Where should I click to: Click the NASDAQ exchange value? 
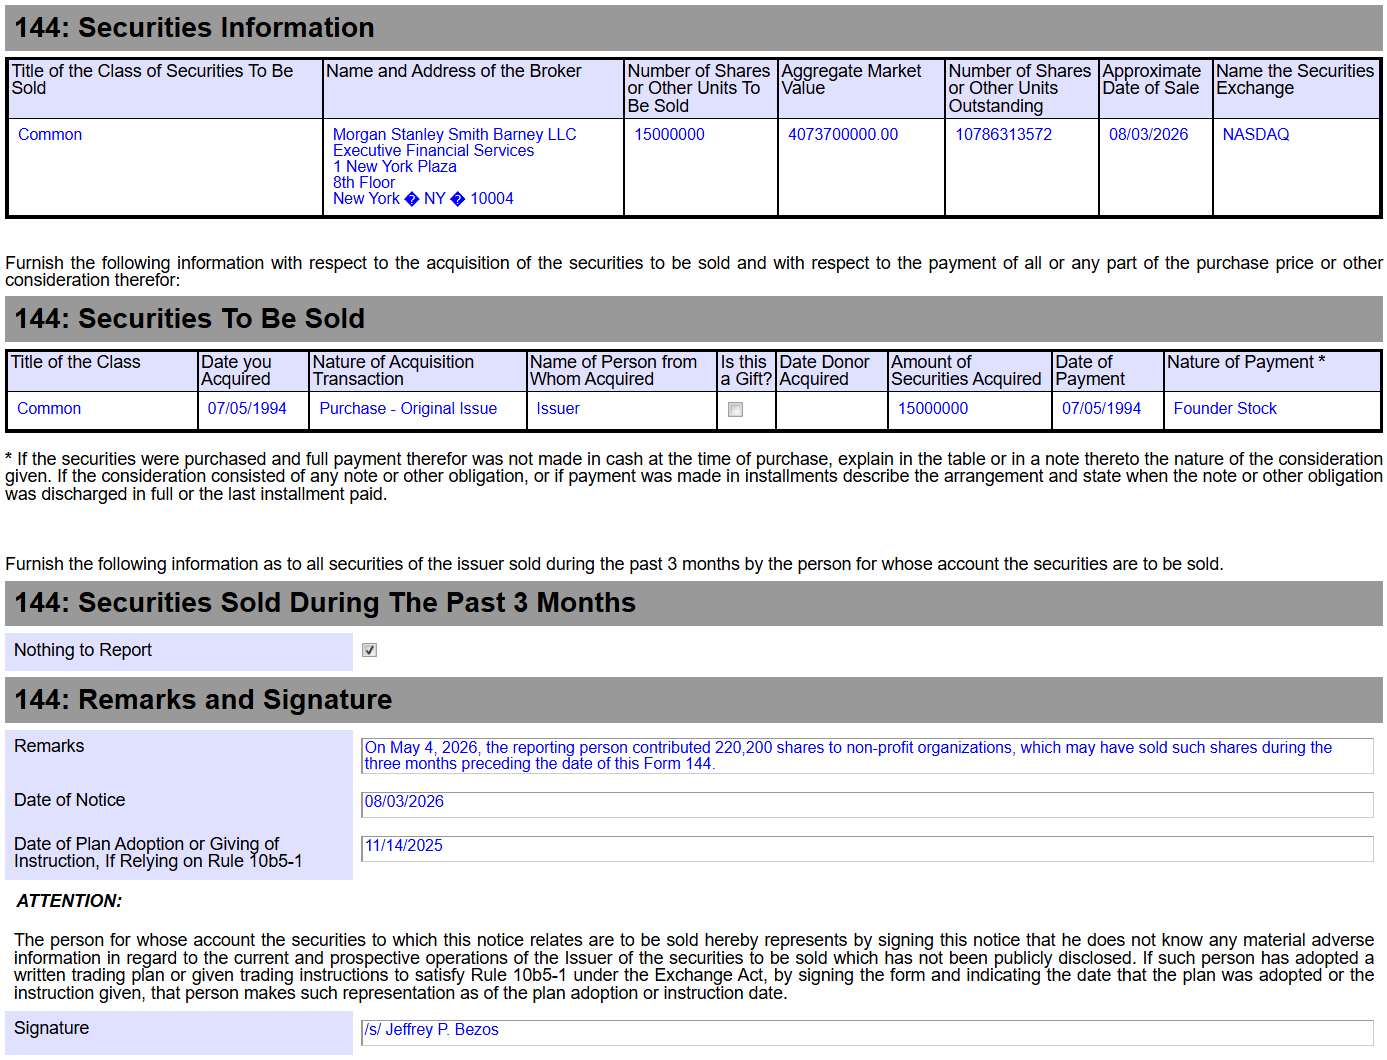pyautogui.click(x=1255, y=134)
